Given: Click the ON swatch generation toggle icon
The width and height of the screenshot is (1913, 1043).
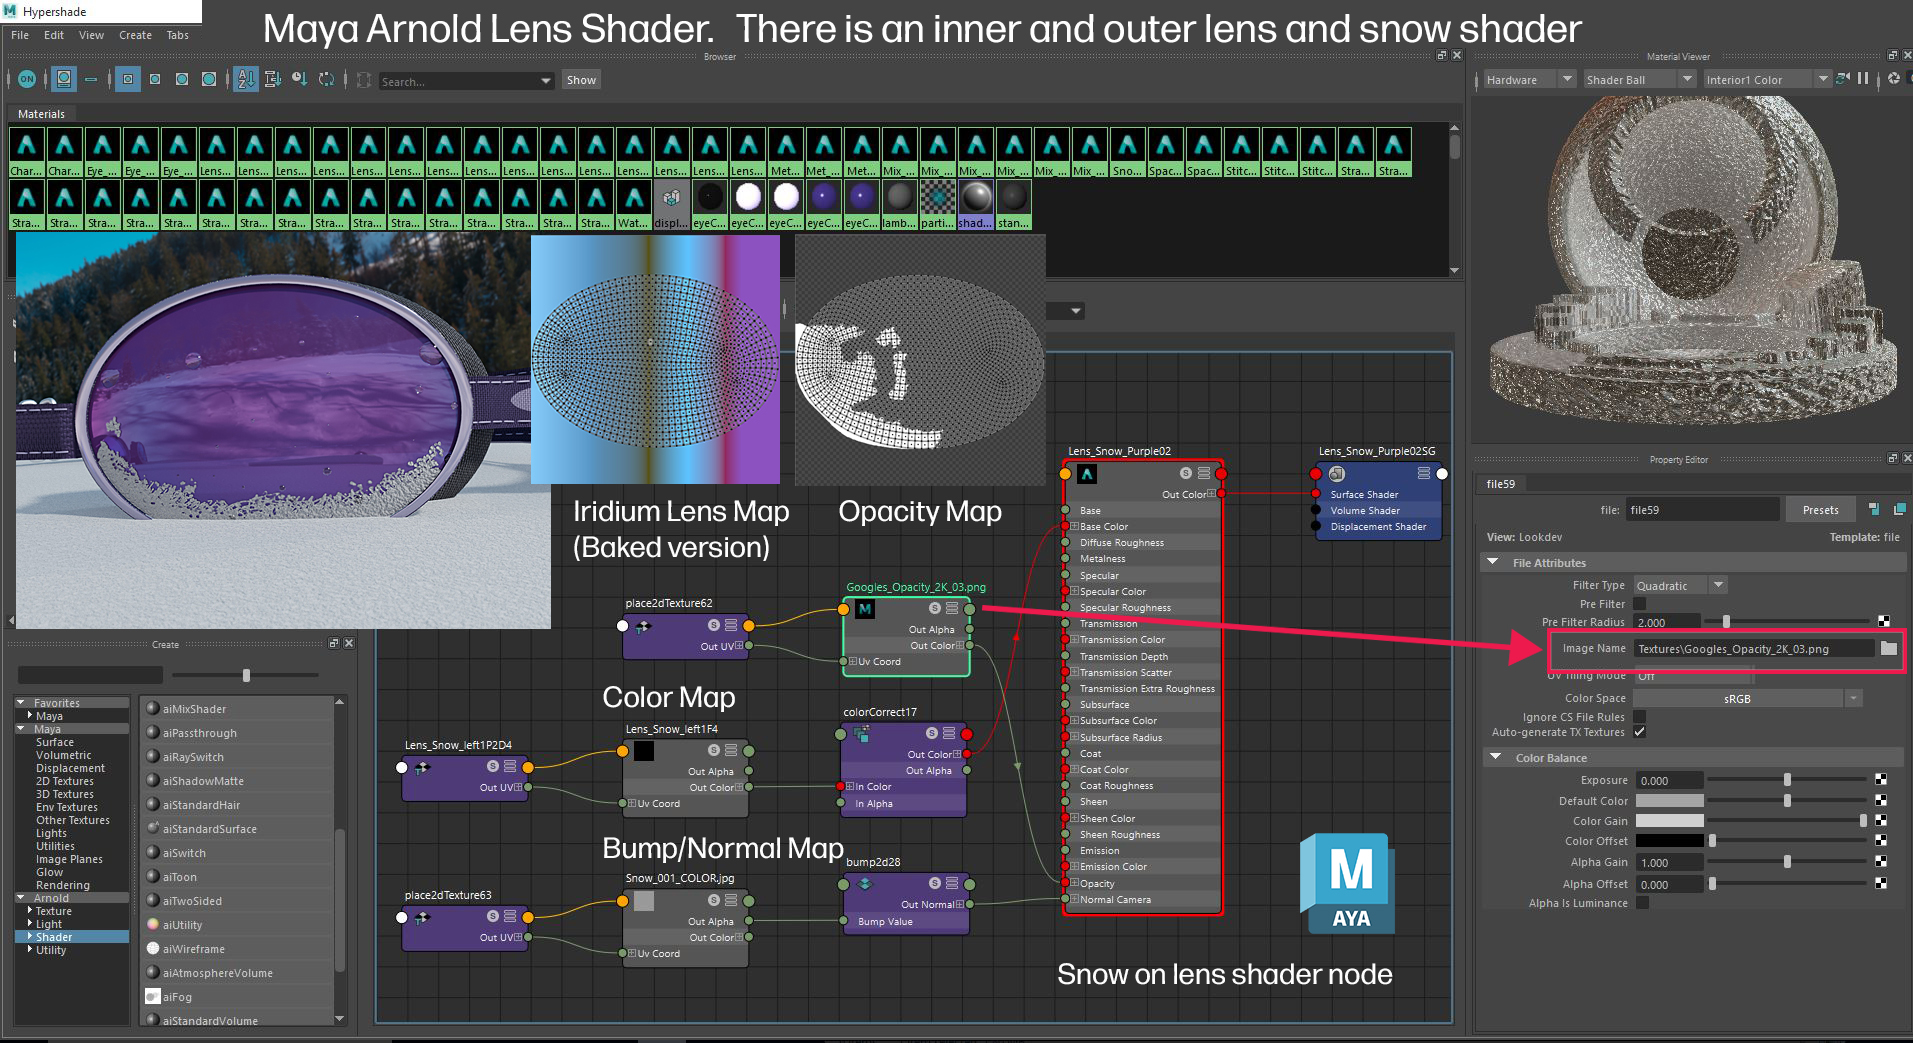Looking at the screenshot, I should pos(27,79).
